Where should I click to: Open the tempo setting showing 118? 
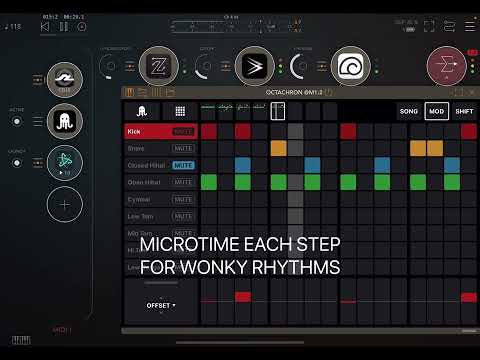point(12,26)
